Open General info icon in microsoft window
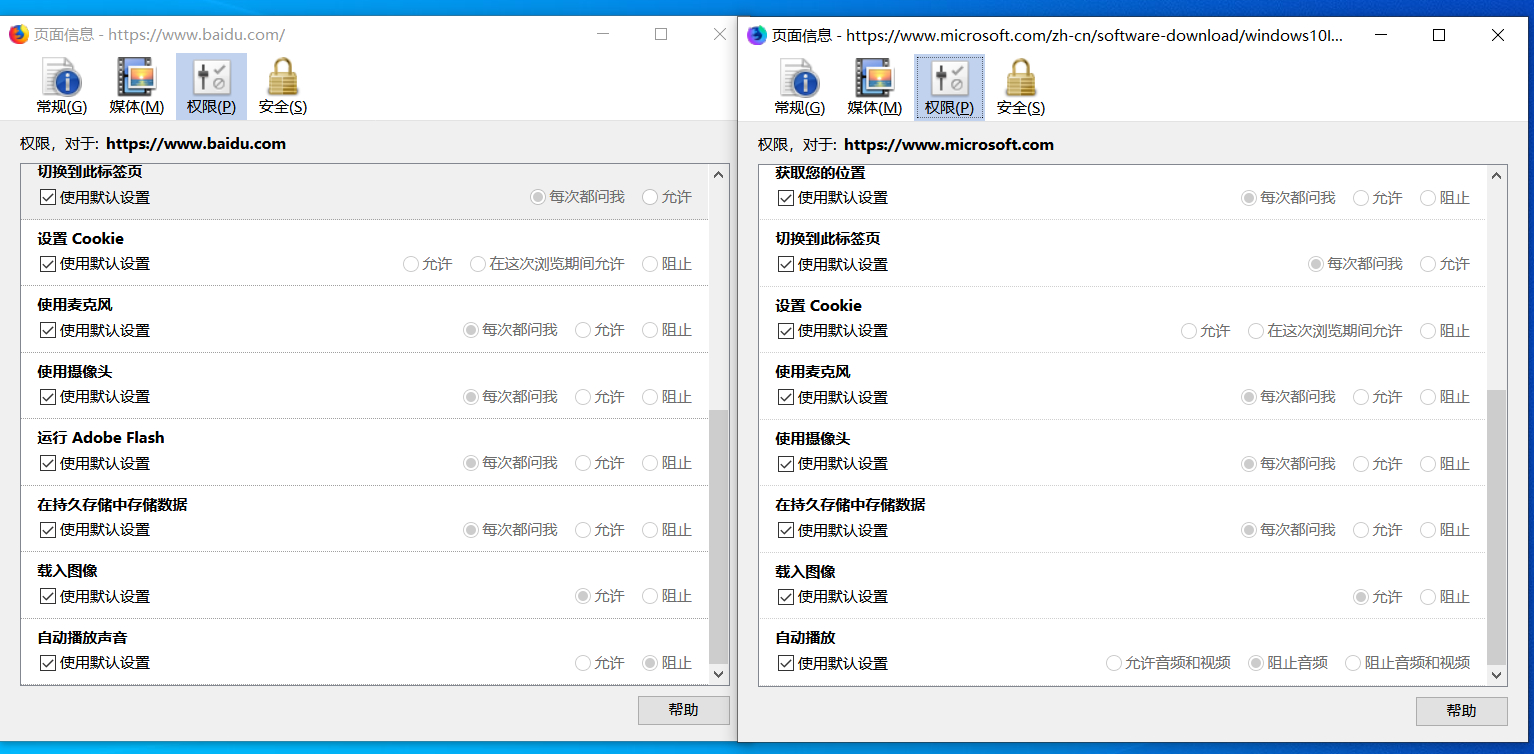 click(x=799, y=79)
